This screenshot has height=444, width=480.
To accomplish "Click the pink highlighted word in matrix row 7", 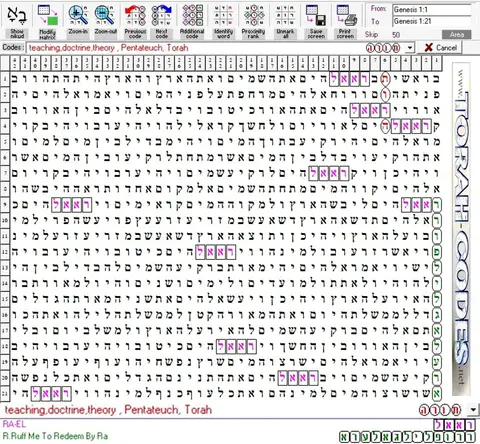I will 329,173.
